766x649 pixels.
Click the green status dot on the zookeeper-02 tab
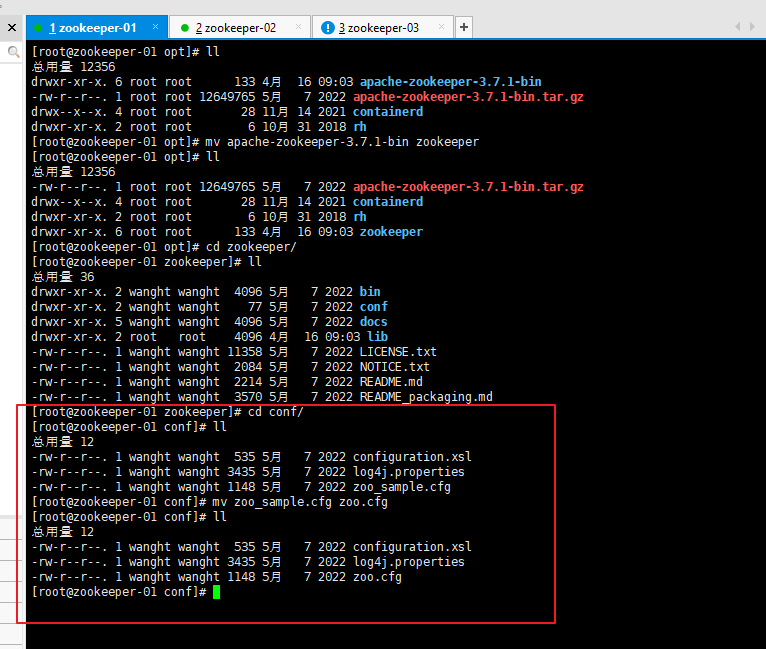(185, 28)
